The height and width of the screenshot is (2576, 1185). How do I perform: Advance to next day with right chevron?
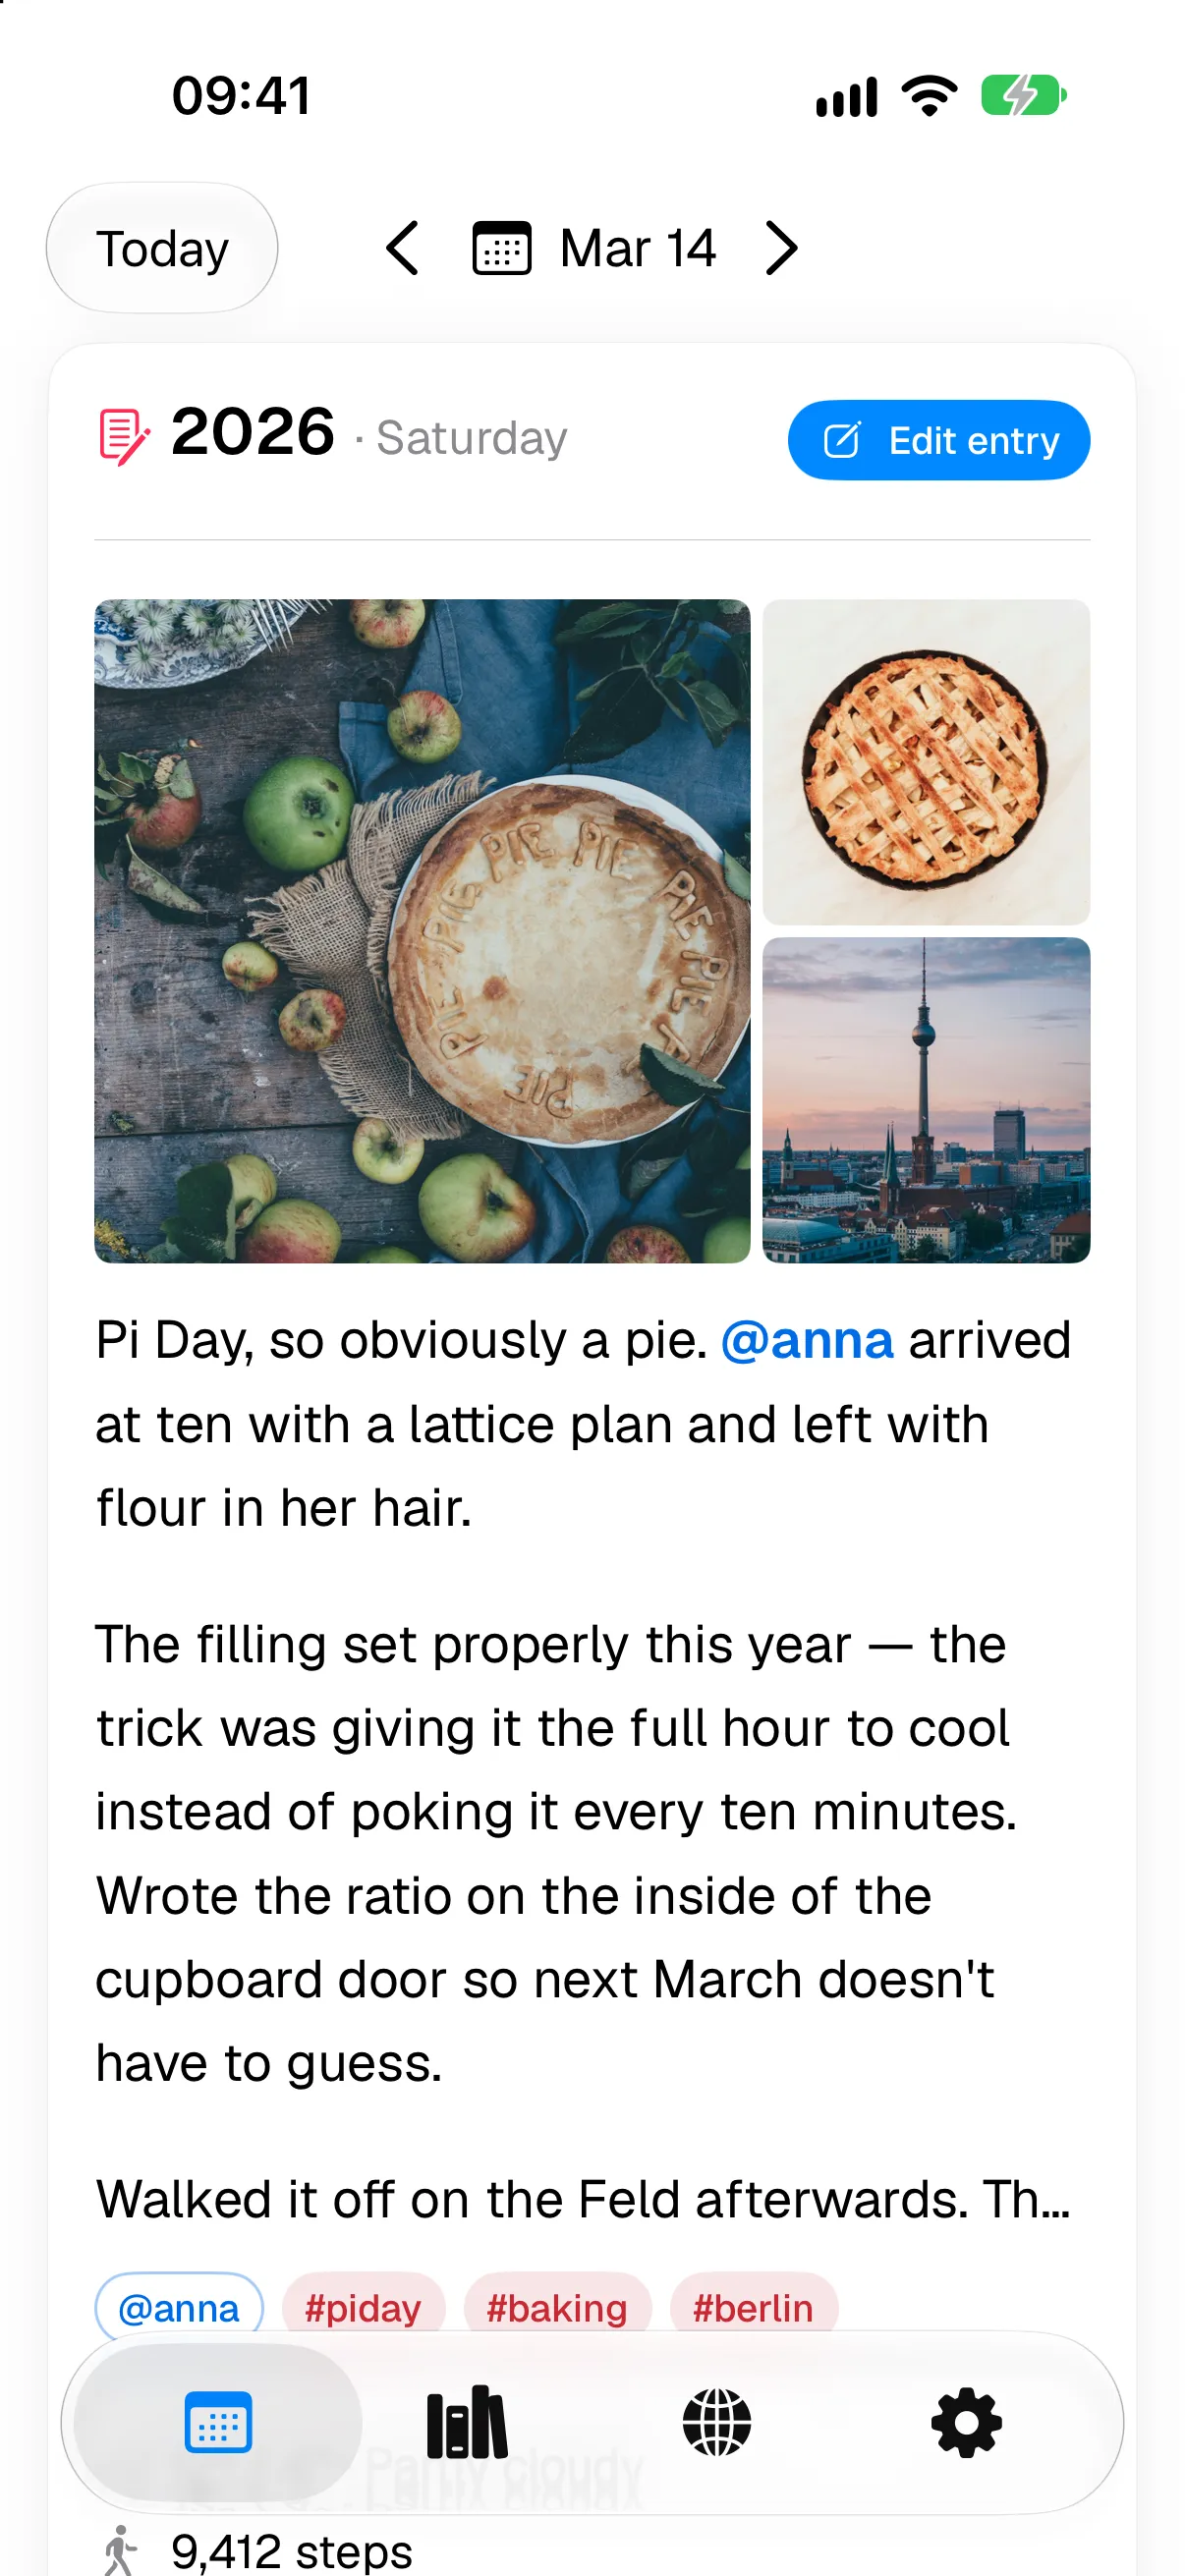[781, 248]
